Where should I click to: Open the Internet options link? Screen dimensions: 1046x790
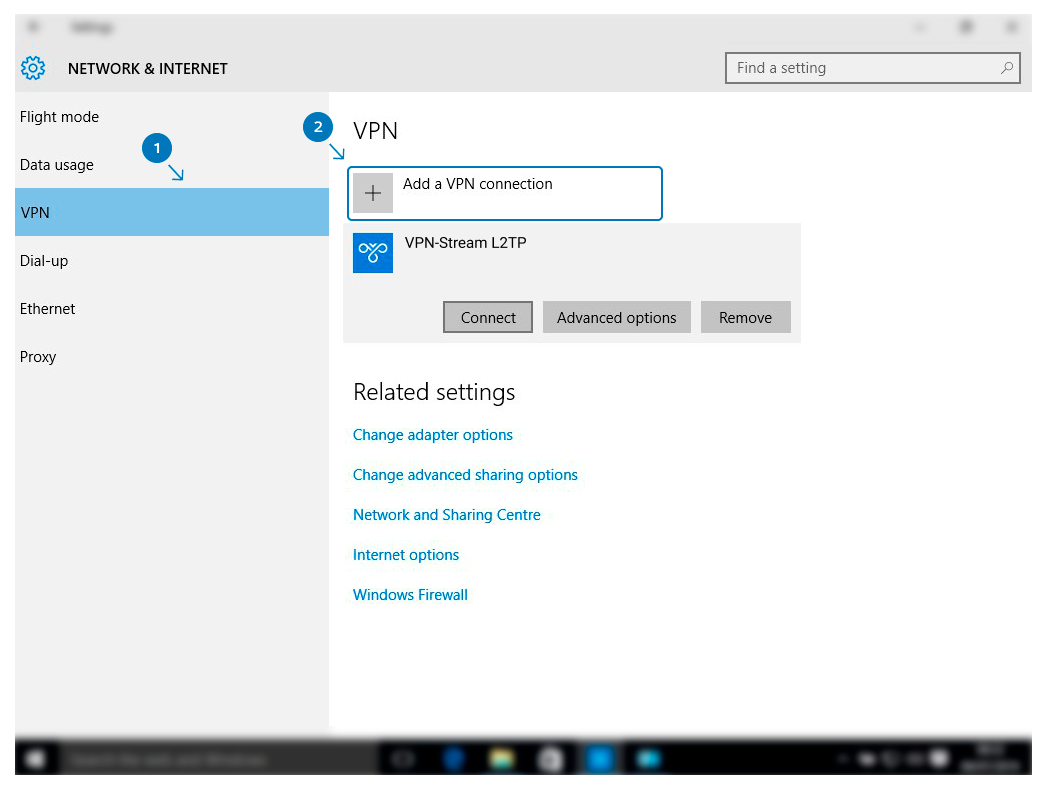(406, 555)
